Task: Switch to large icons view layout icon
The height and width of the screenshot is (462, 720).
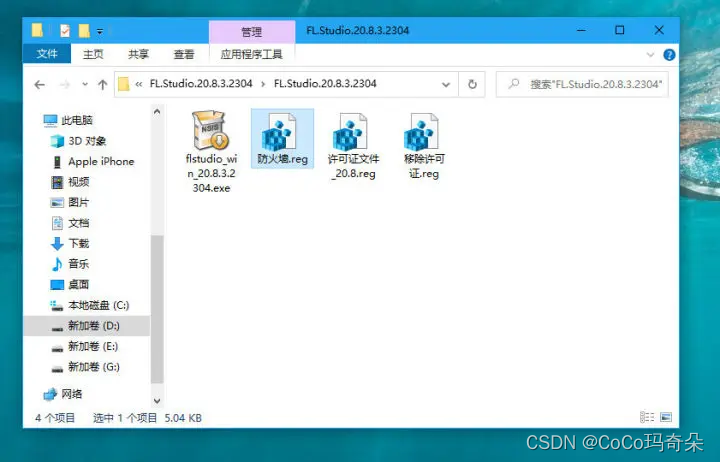Action: point(666,417)
